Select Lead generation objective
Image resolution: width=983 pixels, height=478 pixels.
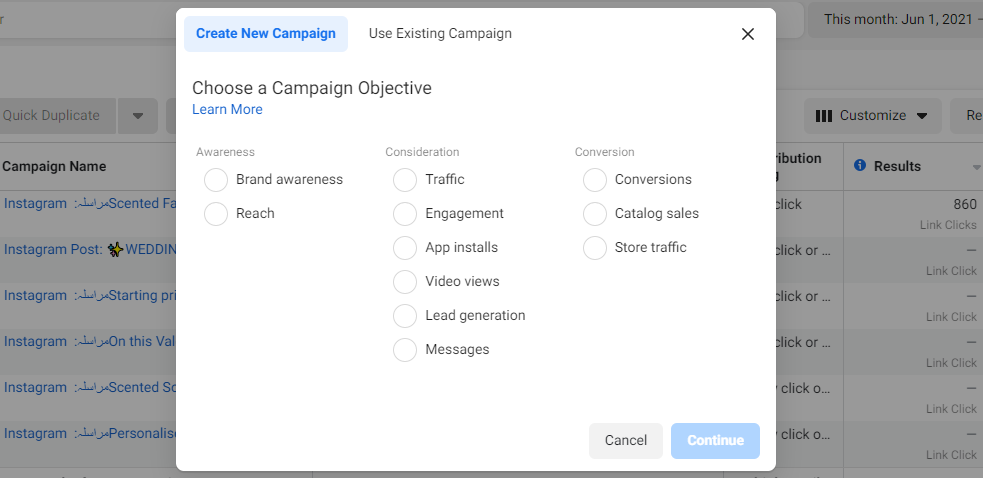click(x=405, y=316)
